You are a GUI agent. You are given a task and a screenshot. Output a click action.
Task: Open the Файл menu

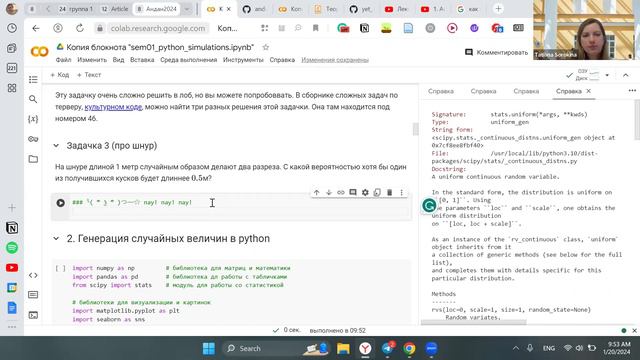pos(63,60)
